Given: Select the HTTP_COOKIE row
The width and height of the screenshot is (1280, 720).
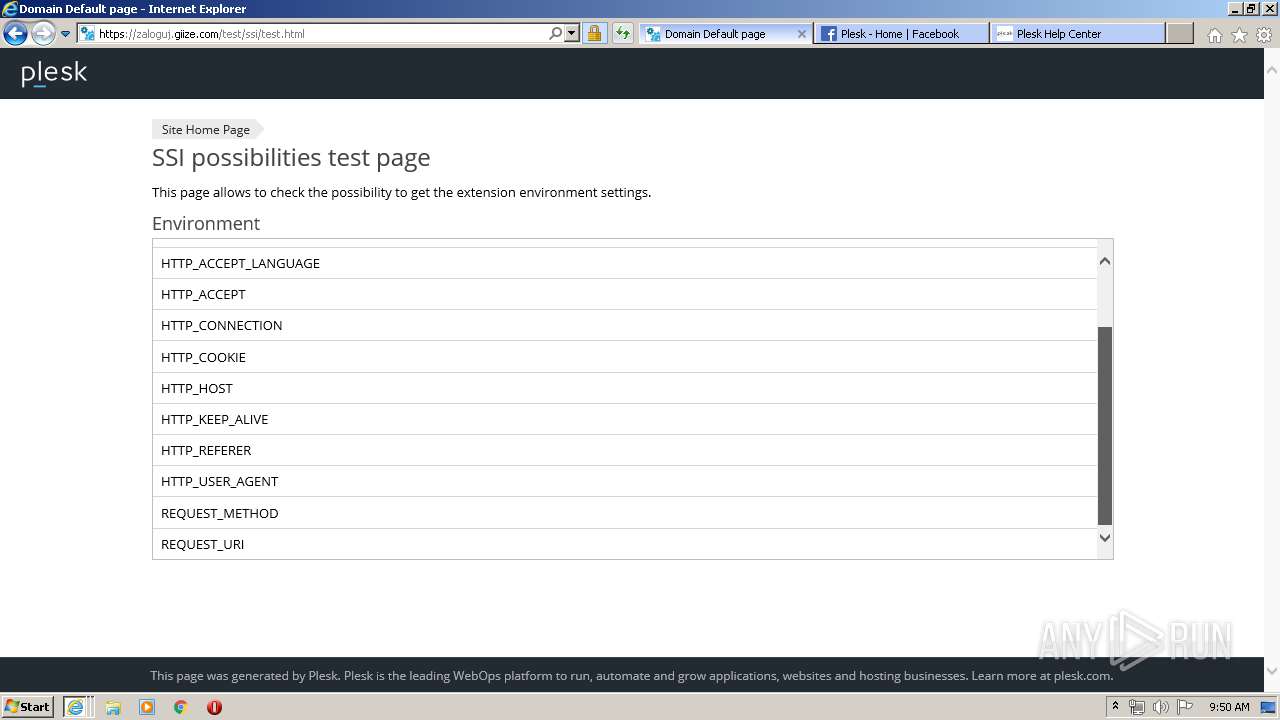Looking at the screenshot, I should point(625,357).
